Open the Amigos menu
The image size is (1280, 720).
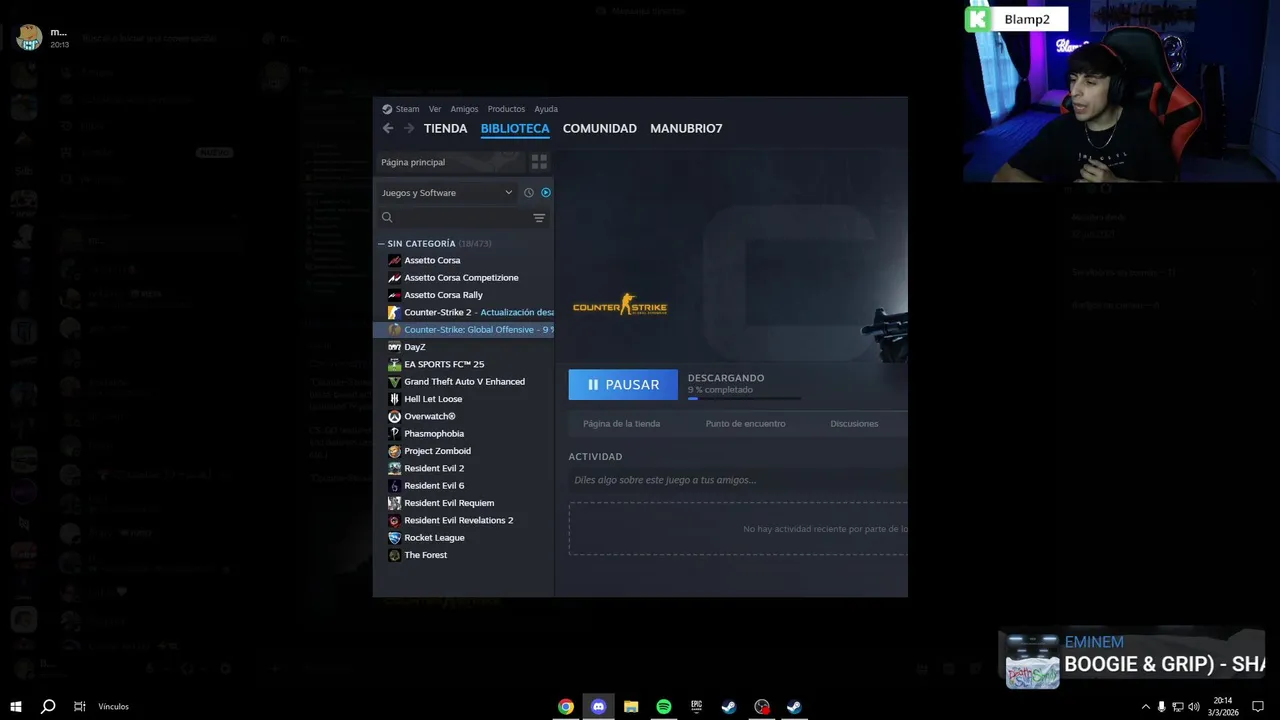(464, 109)
